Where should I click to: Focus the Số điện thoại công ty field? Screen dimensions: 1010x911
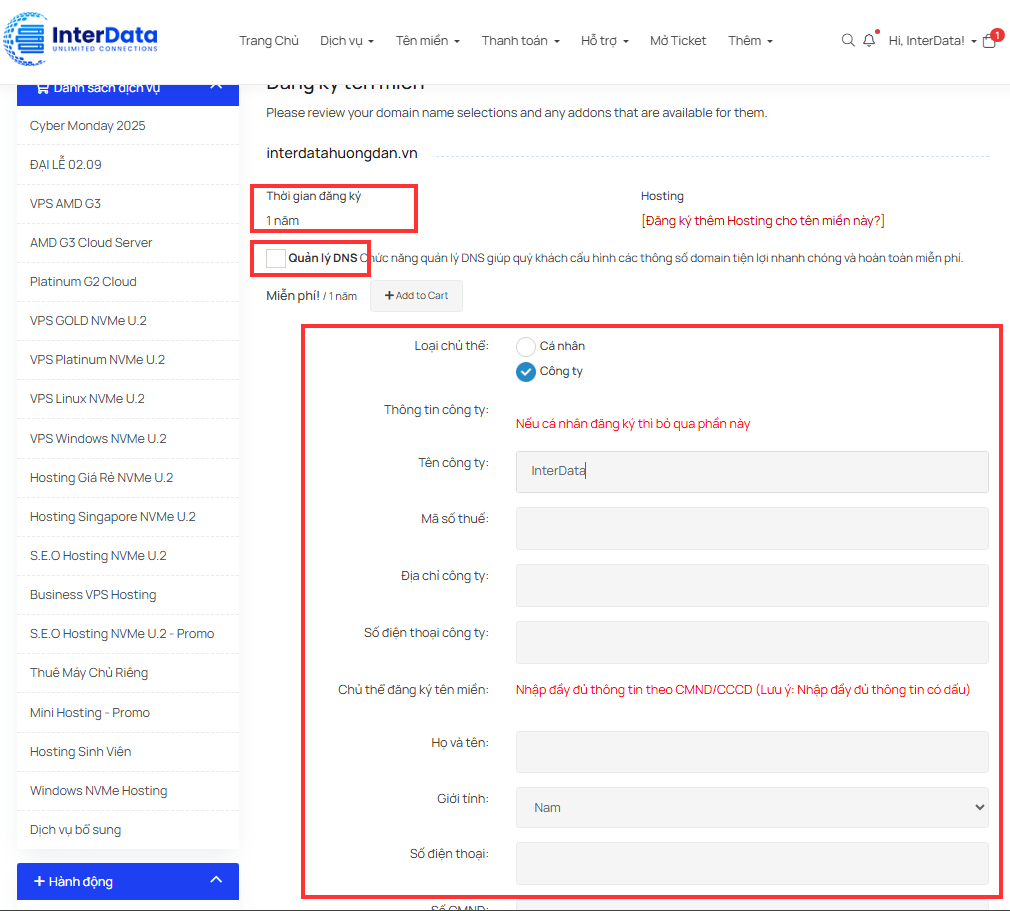point(752,642)
